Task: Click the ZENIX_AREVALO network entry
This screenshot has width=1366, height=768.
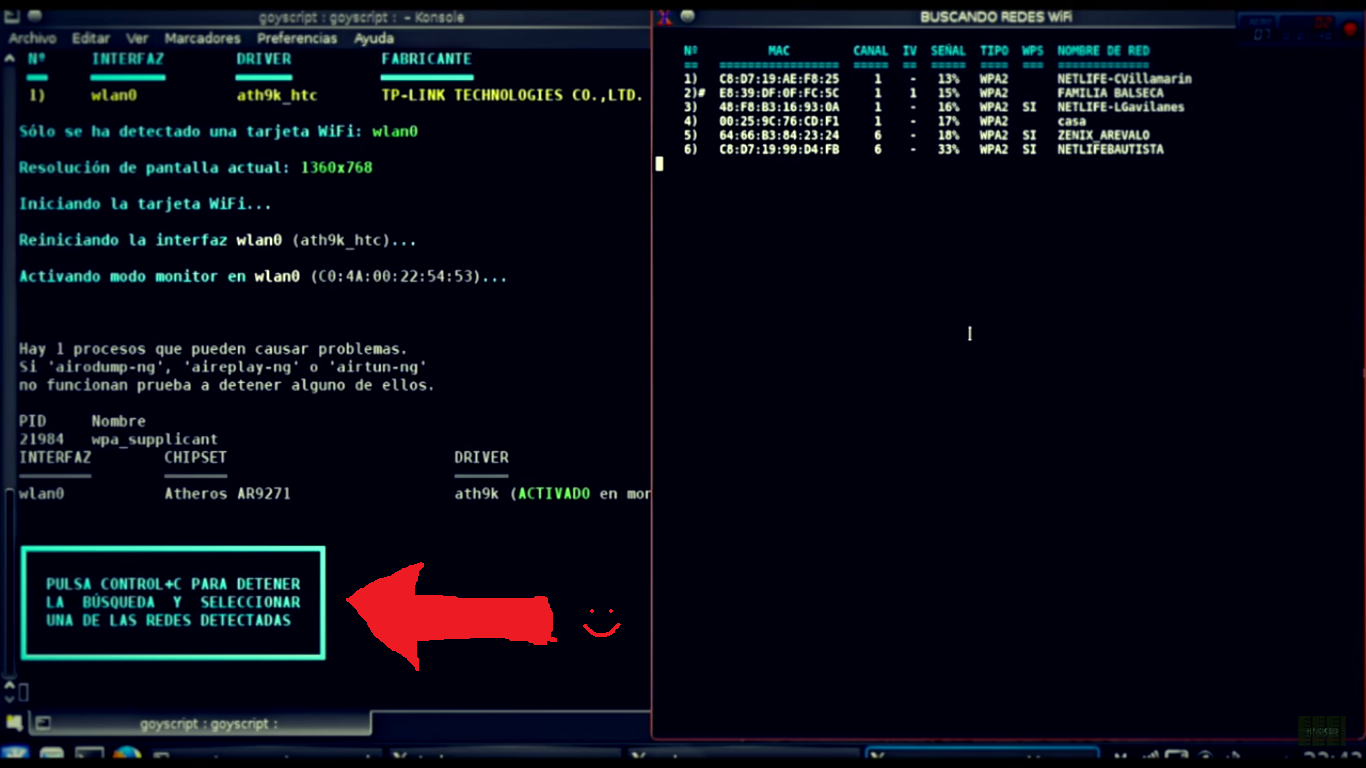Action: [x=1103, y=135]
